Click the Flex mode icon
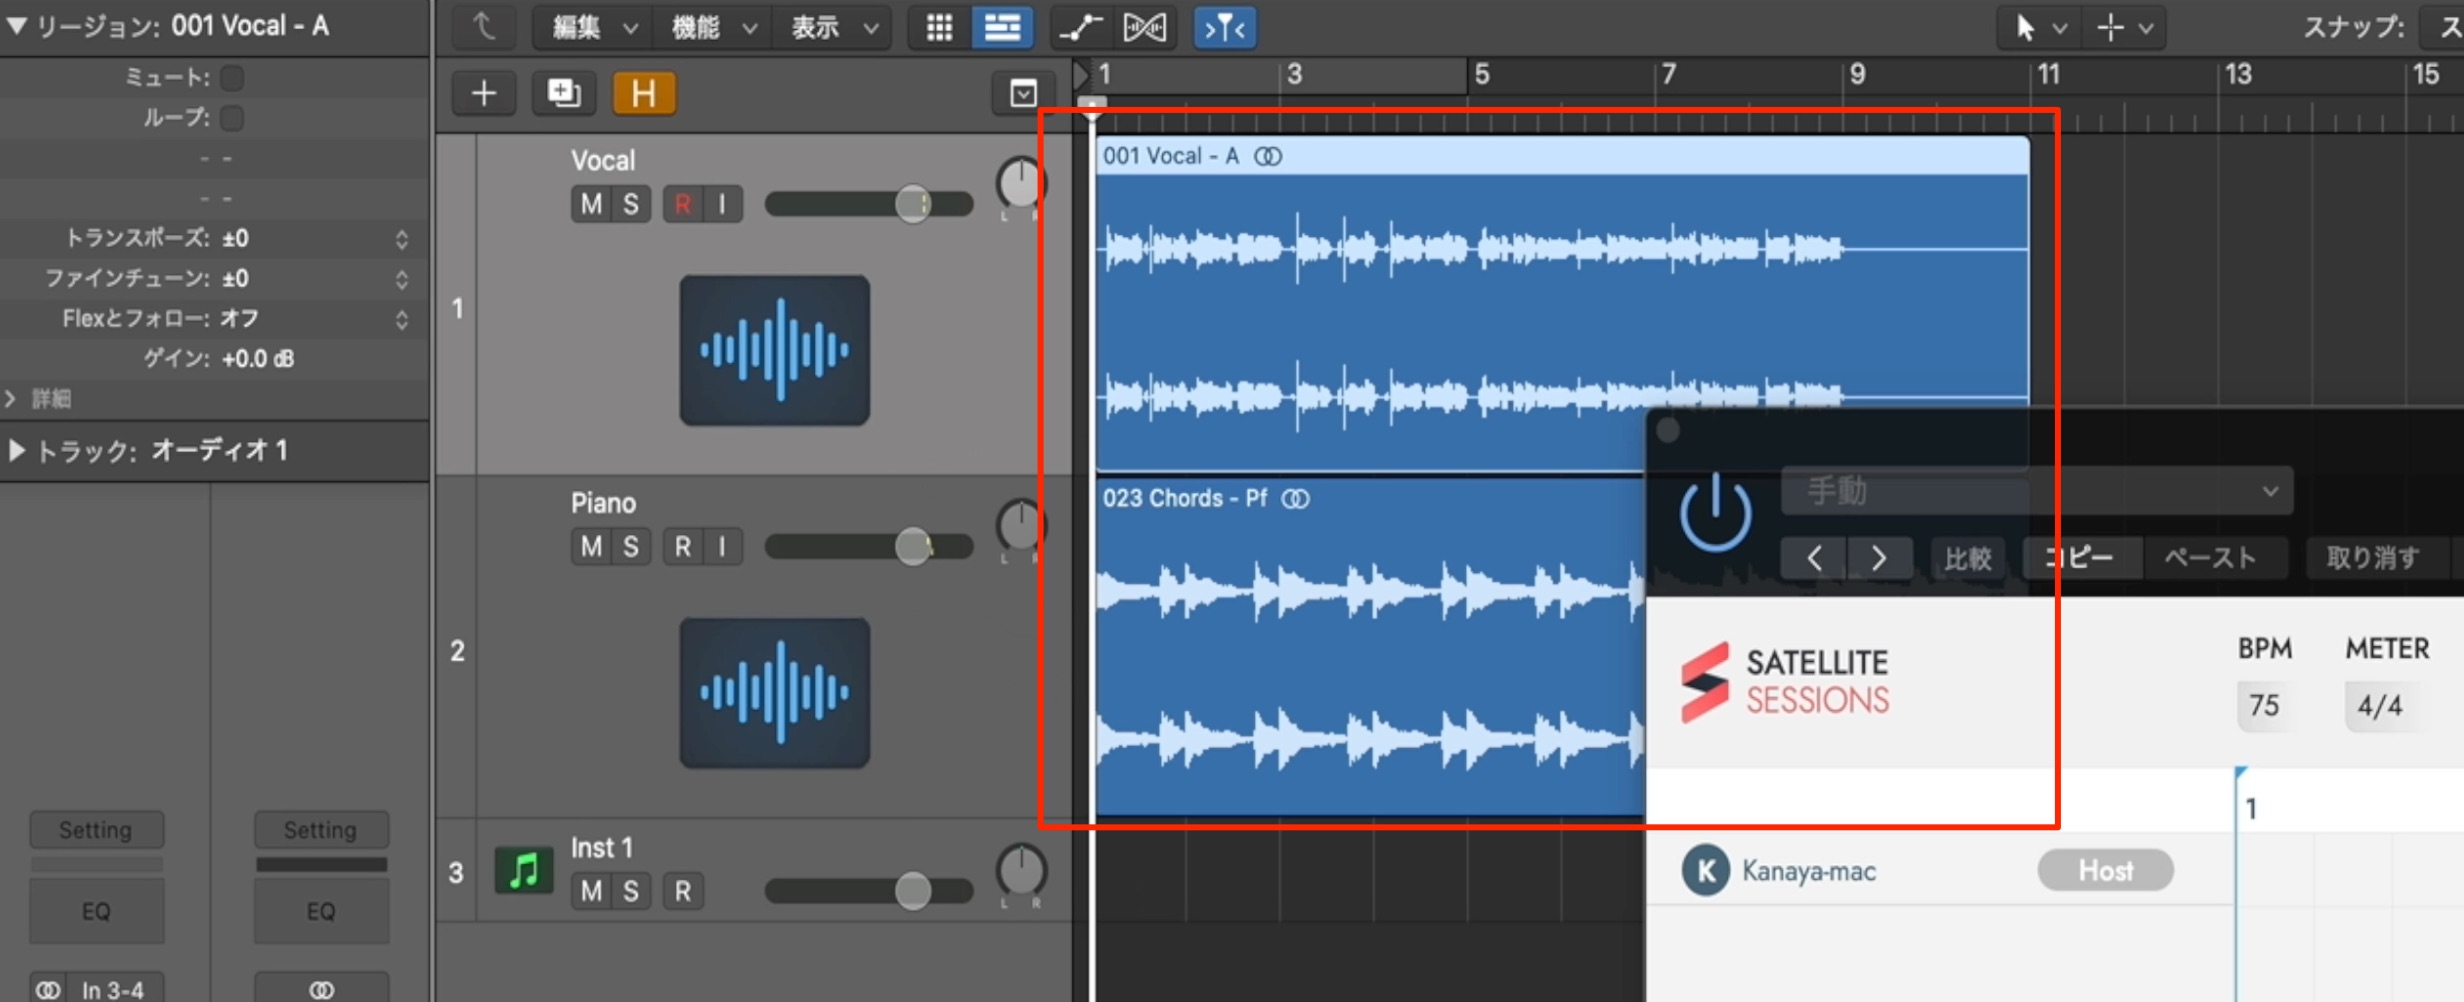This screenshot has width=2464, height=1002. tap(1145, 28)
